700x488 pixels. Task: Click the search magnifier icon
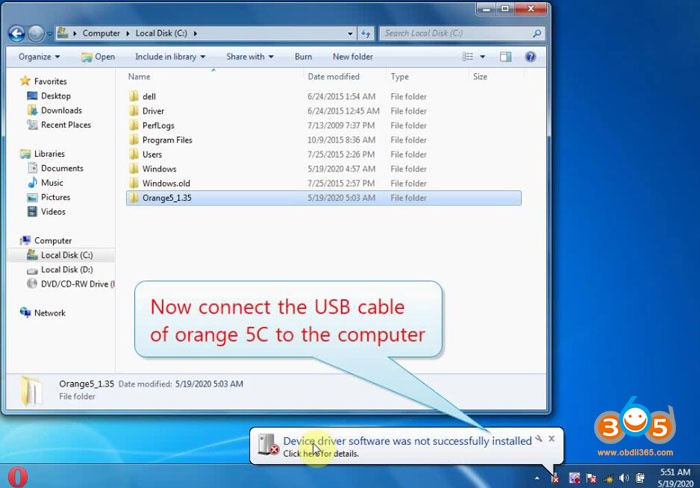537,33
